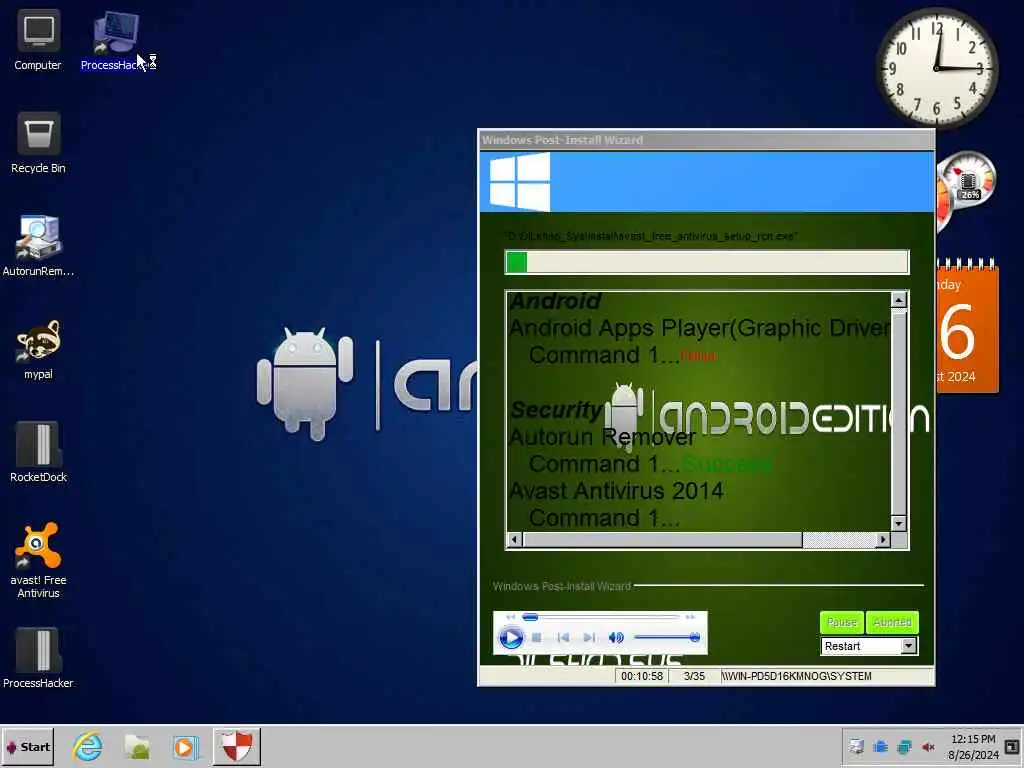Adjust the media player volume slider

(666, 637)
